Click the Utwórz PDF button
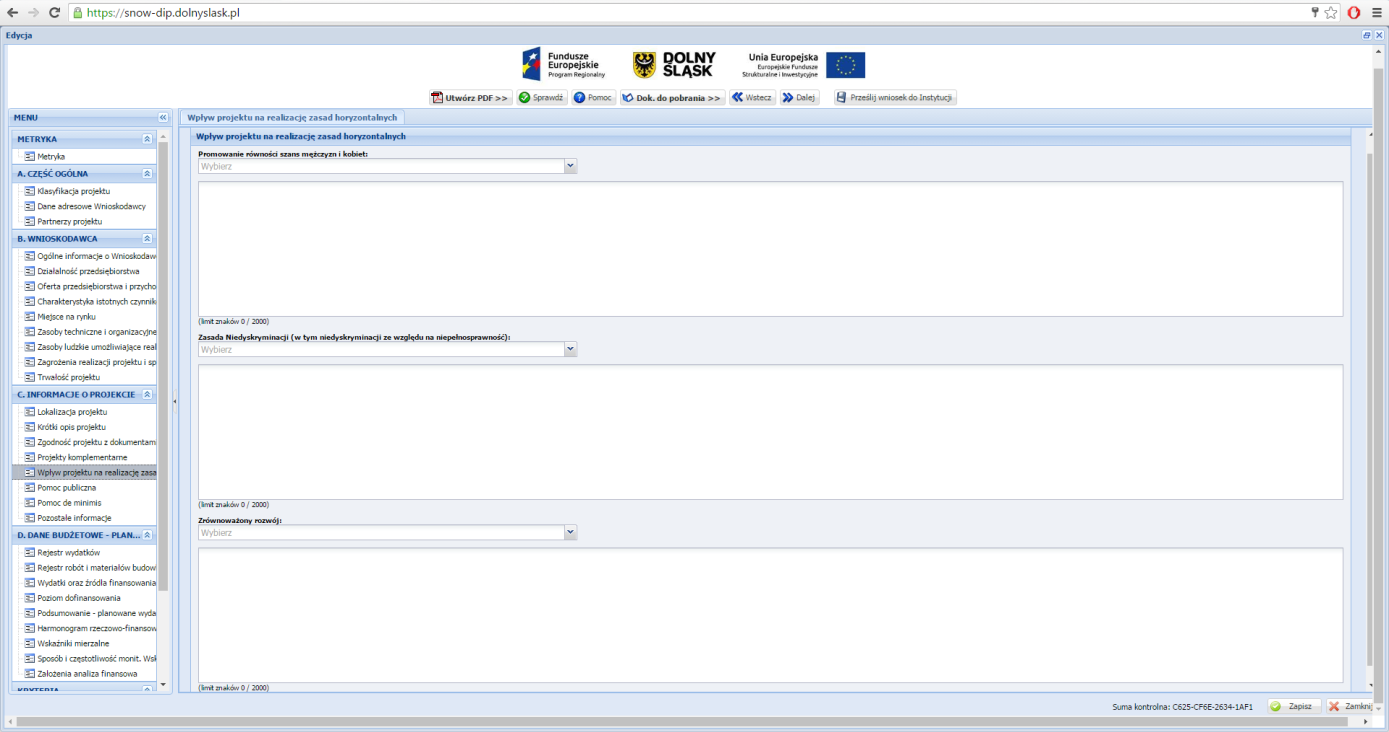The image size is (1389, 732). coord(471,98)
